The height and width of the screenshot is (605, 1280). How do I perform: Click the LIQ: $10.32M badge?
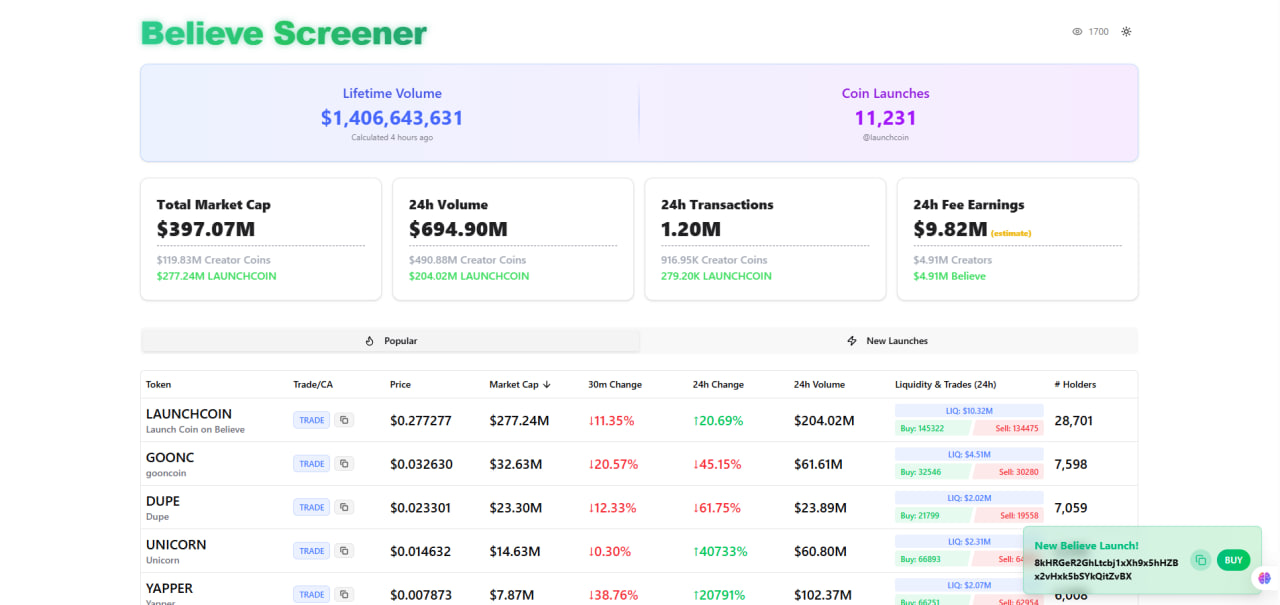(969, 411)
